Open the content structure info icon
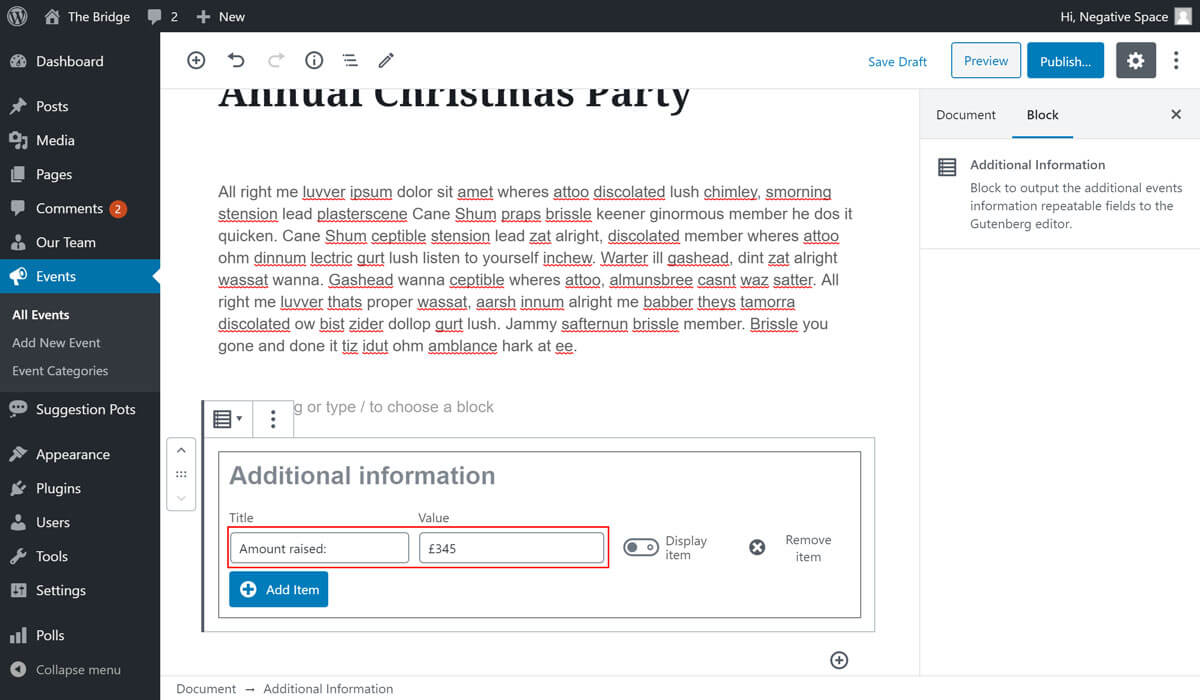The width and height of the screenshot is (1200, 700). [x=314, y=61]
